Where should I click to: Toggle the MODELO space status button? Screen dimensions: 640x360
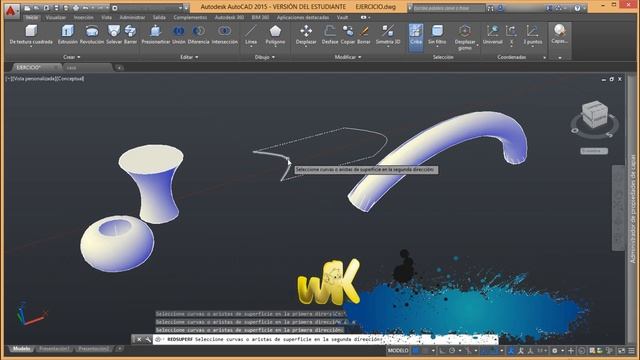click(x=398, y=351)
